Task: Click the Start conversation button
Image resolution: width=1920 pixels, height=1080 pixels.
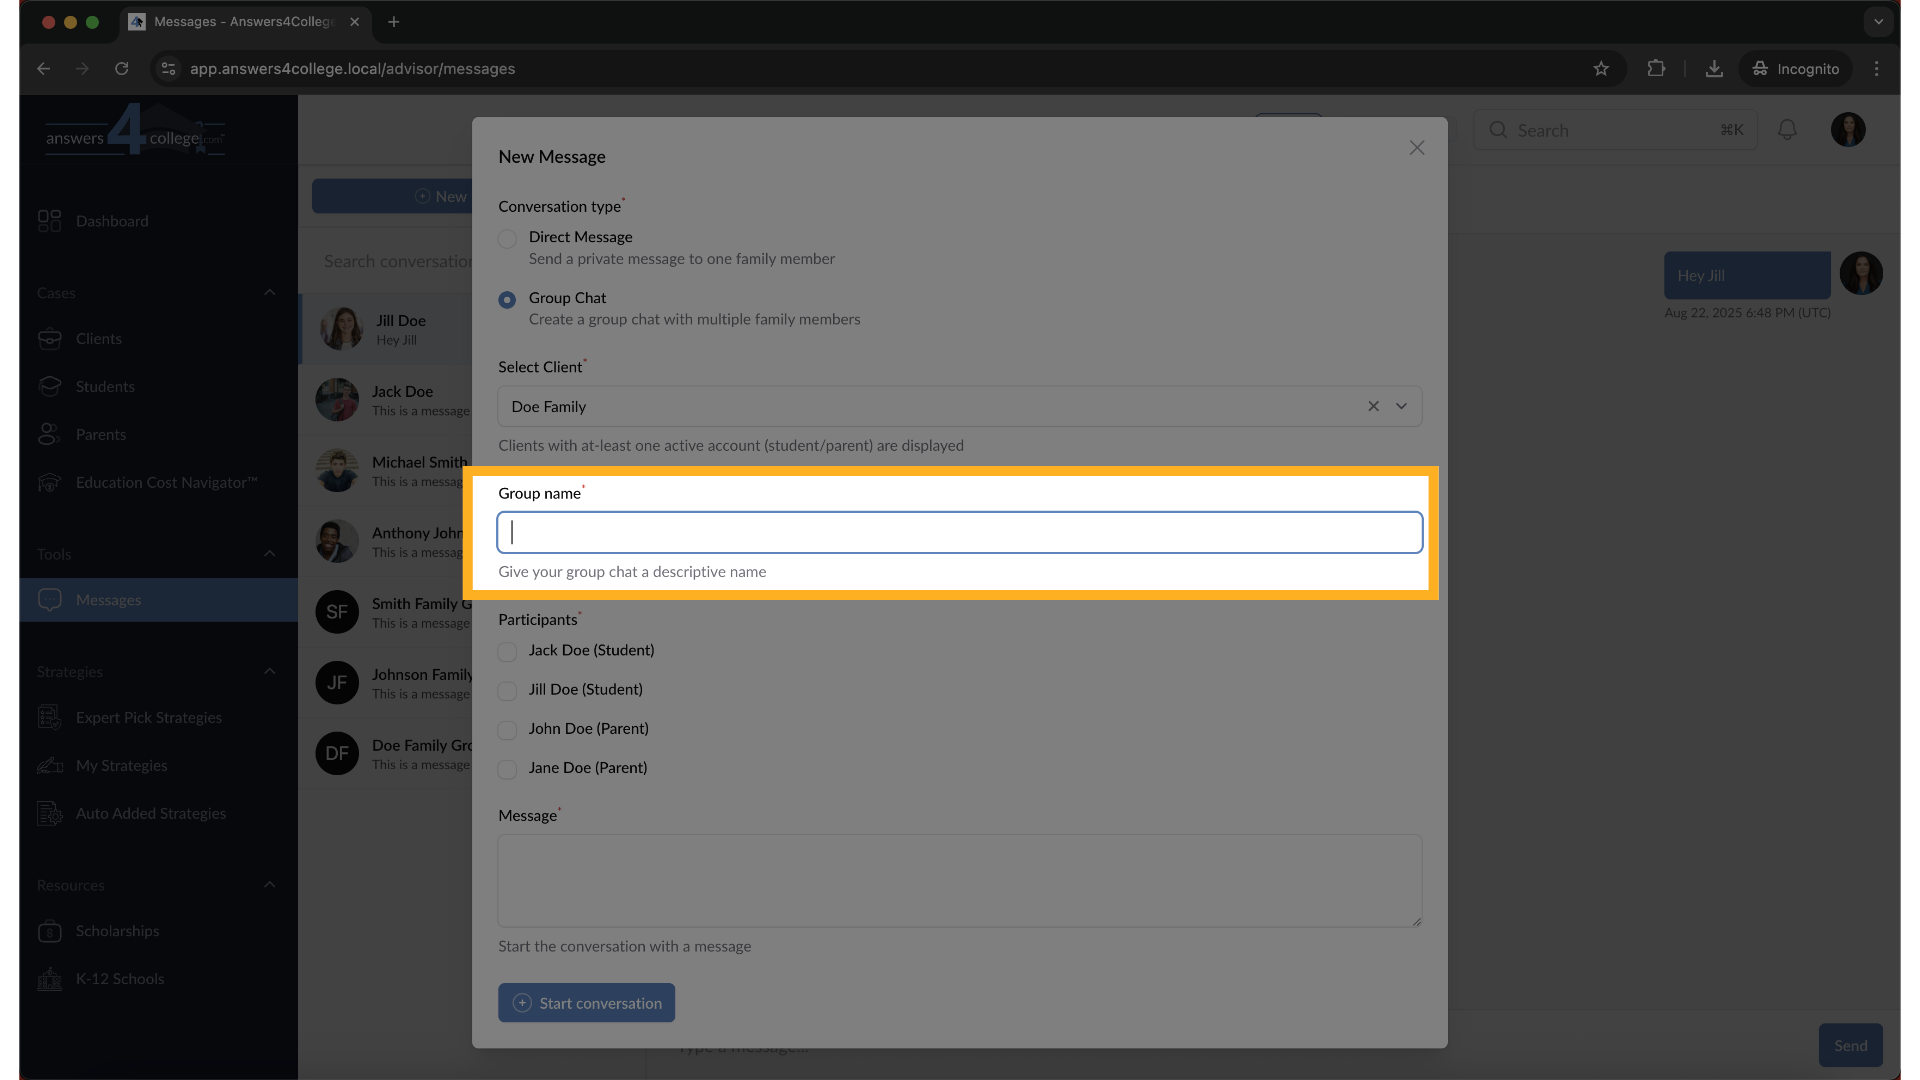Action: point(585,1002)
